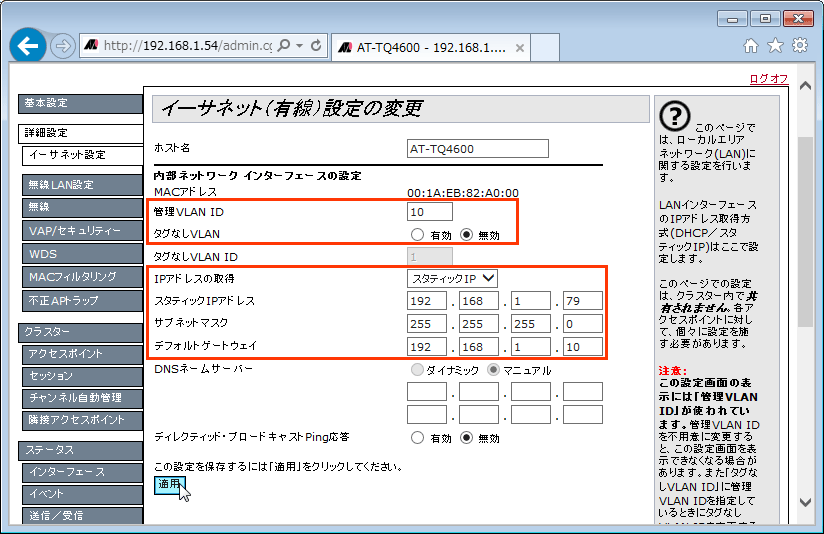
Task: Open 無線LAN設定 sidebar item
Action: click(x=83, y=185)
